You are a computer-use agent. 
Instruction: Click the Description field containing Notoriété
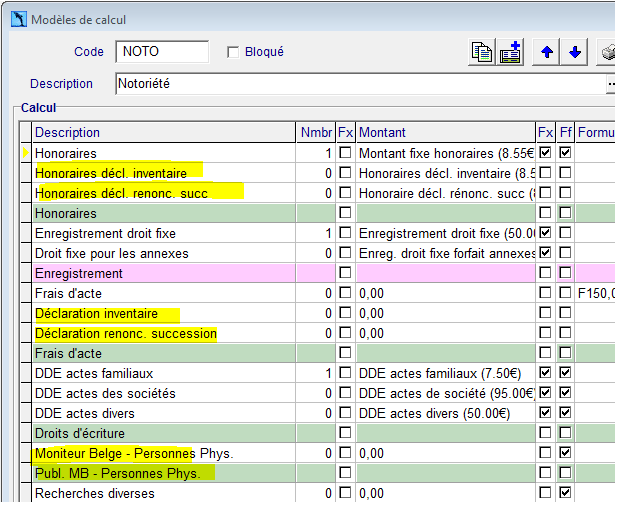point(361,84)
